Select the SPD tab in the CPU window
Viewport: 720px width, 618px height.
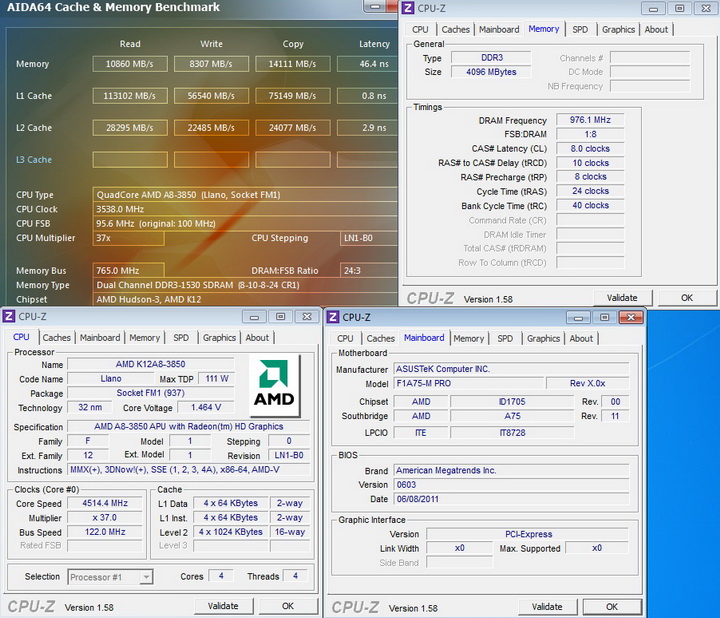180,337
